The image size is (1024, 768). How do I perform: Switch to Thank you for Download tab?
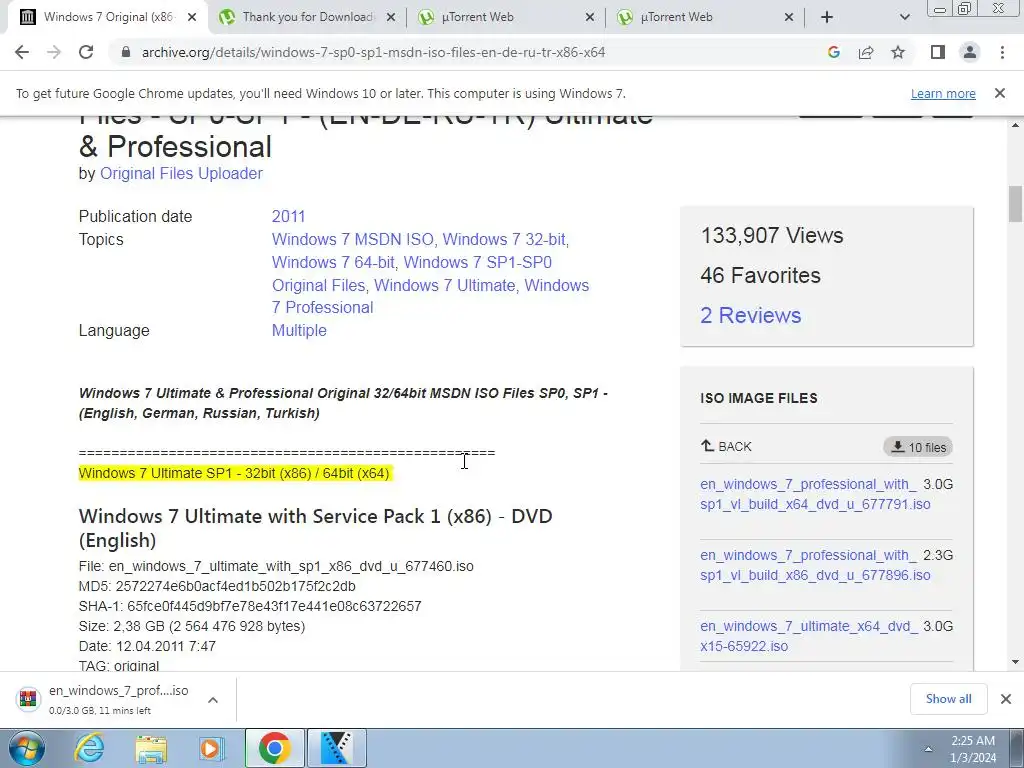click(307, 17)
